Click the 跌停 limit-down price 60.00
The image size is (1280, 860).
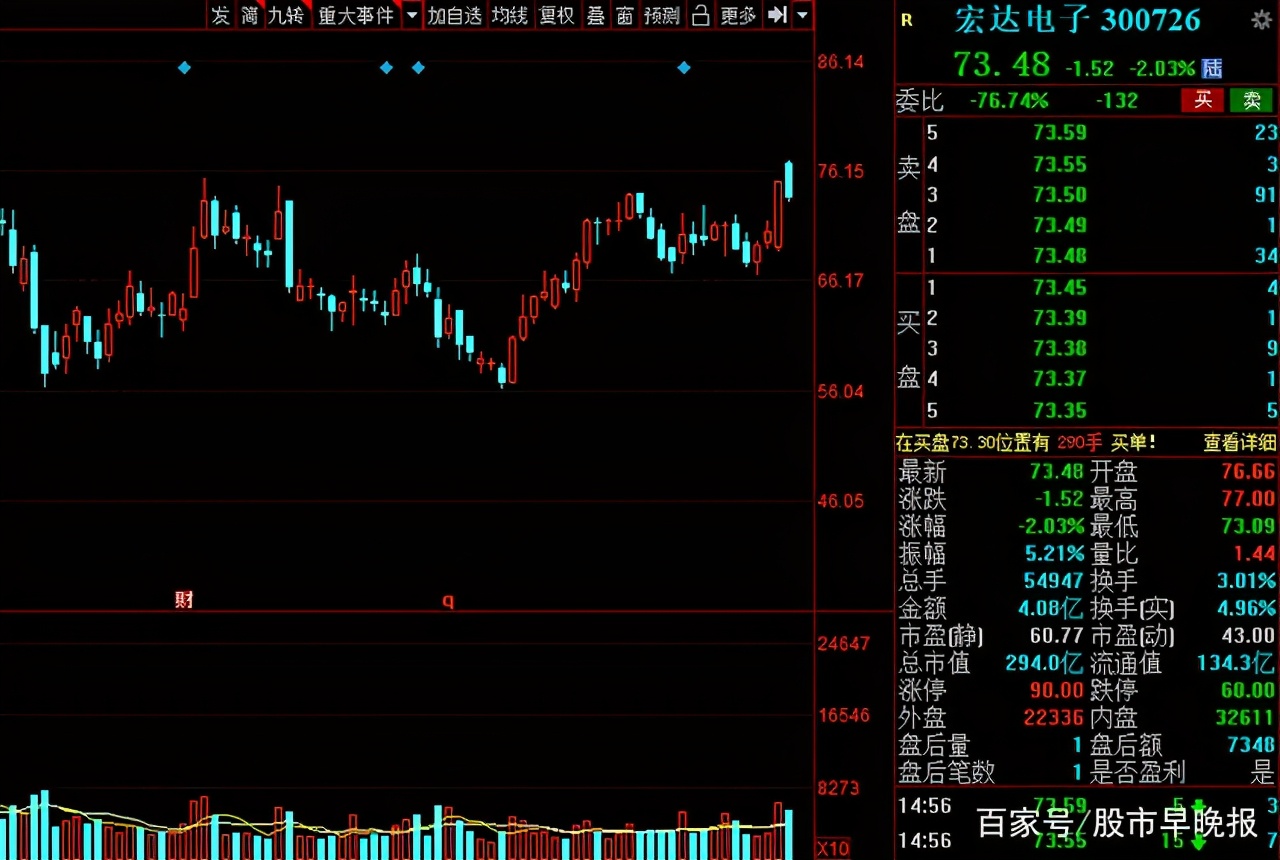(x=1249, y=690)
